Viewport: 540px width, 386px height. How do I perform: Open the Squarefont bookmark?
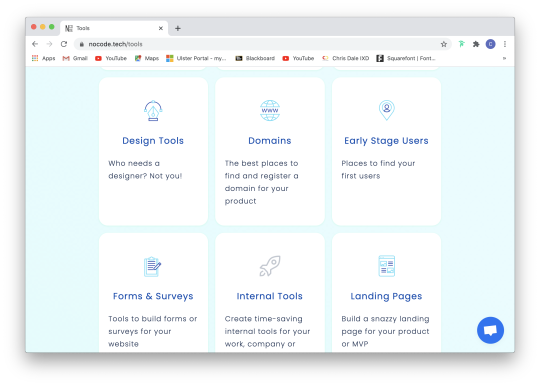(x=406, y=58)
